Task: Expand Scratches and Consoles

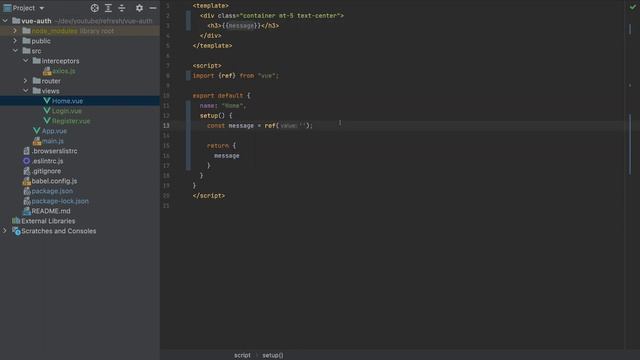Action: [5, 231]
